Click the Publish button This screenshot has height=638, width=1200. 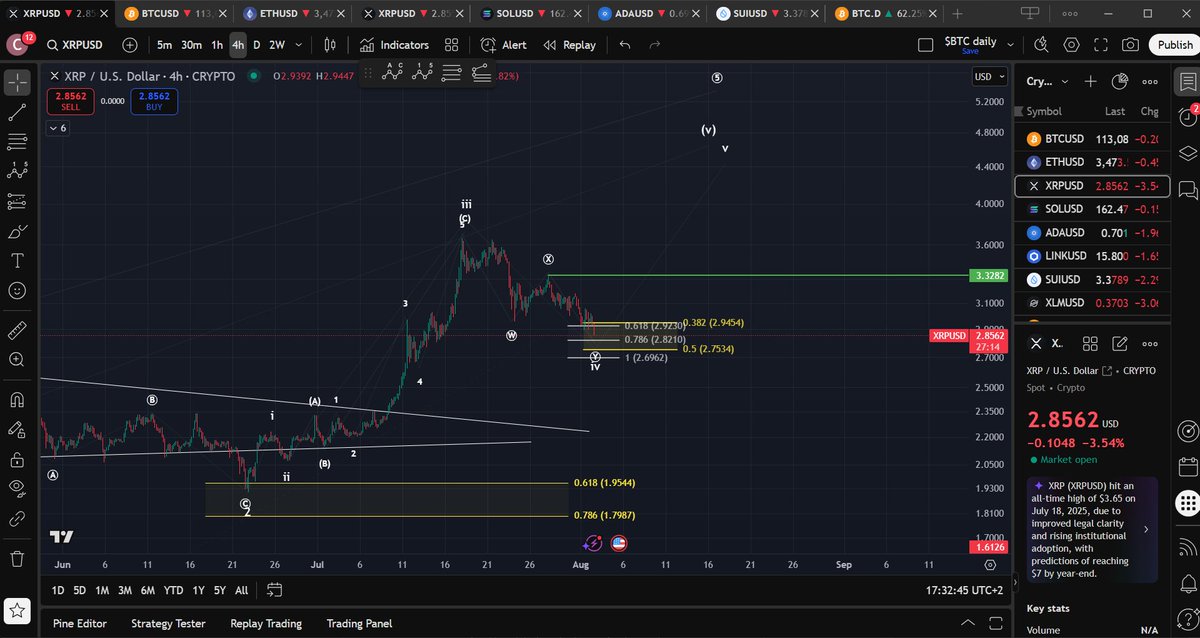click(x=1174, y=45)
